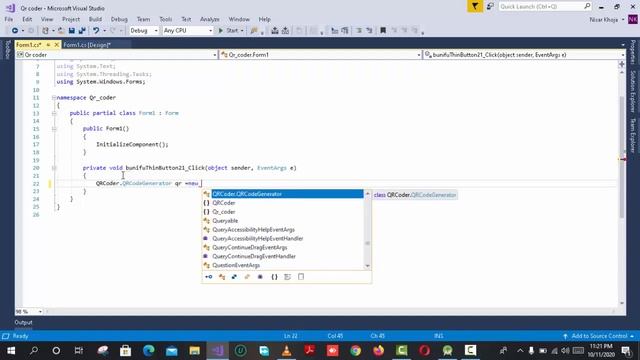Screen dimensions: 640x360
Task: Select QRCoder.QRCodeGenerator in IntelliSense list
Action: coord(283,194)
